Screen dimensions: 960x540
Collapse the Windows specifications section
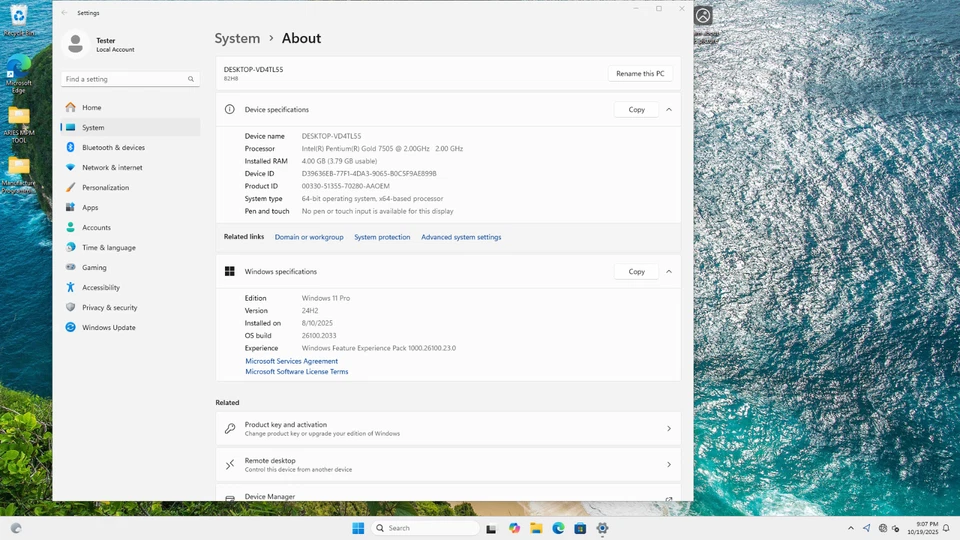pos(669,271)
